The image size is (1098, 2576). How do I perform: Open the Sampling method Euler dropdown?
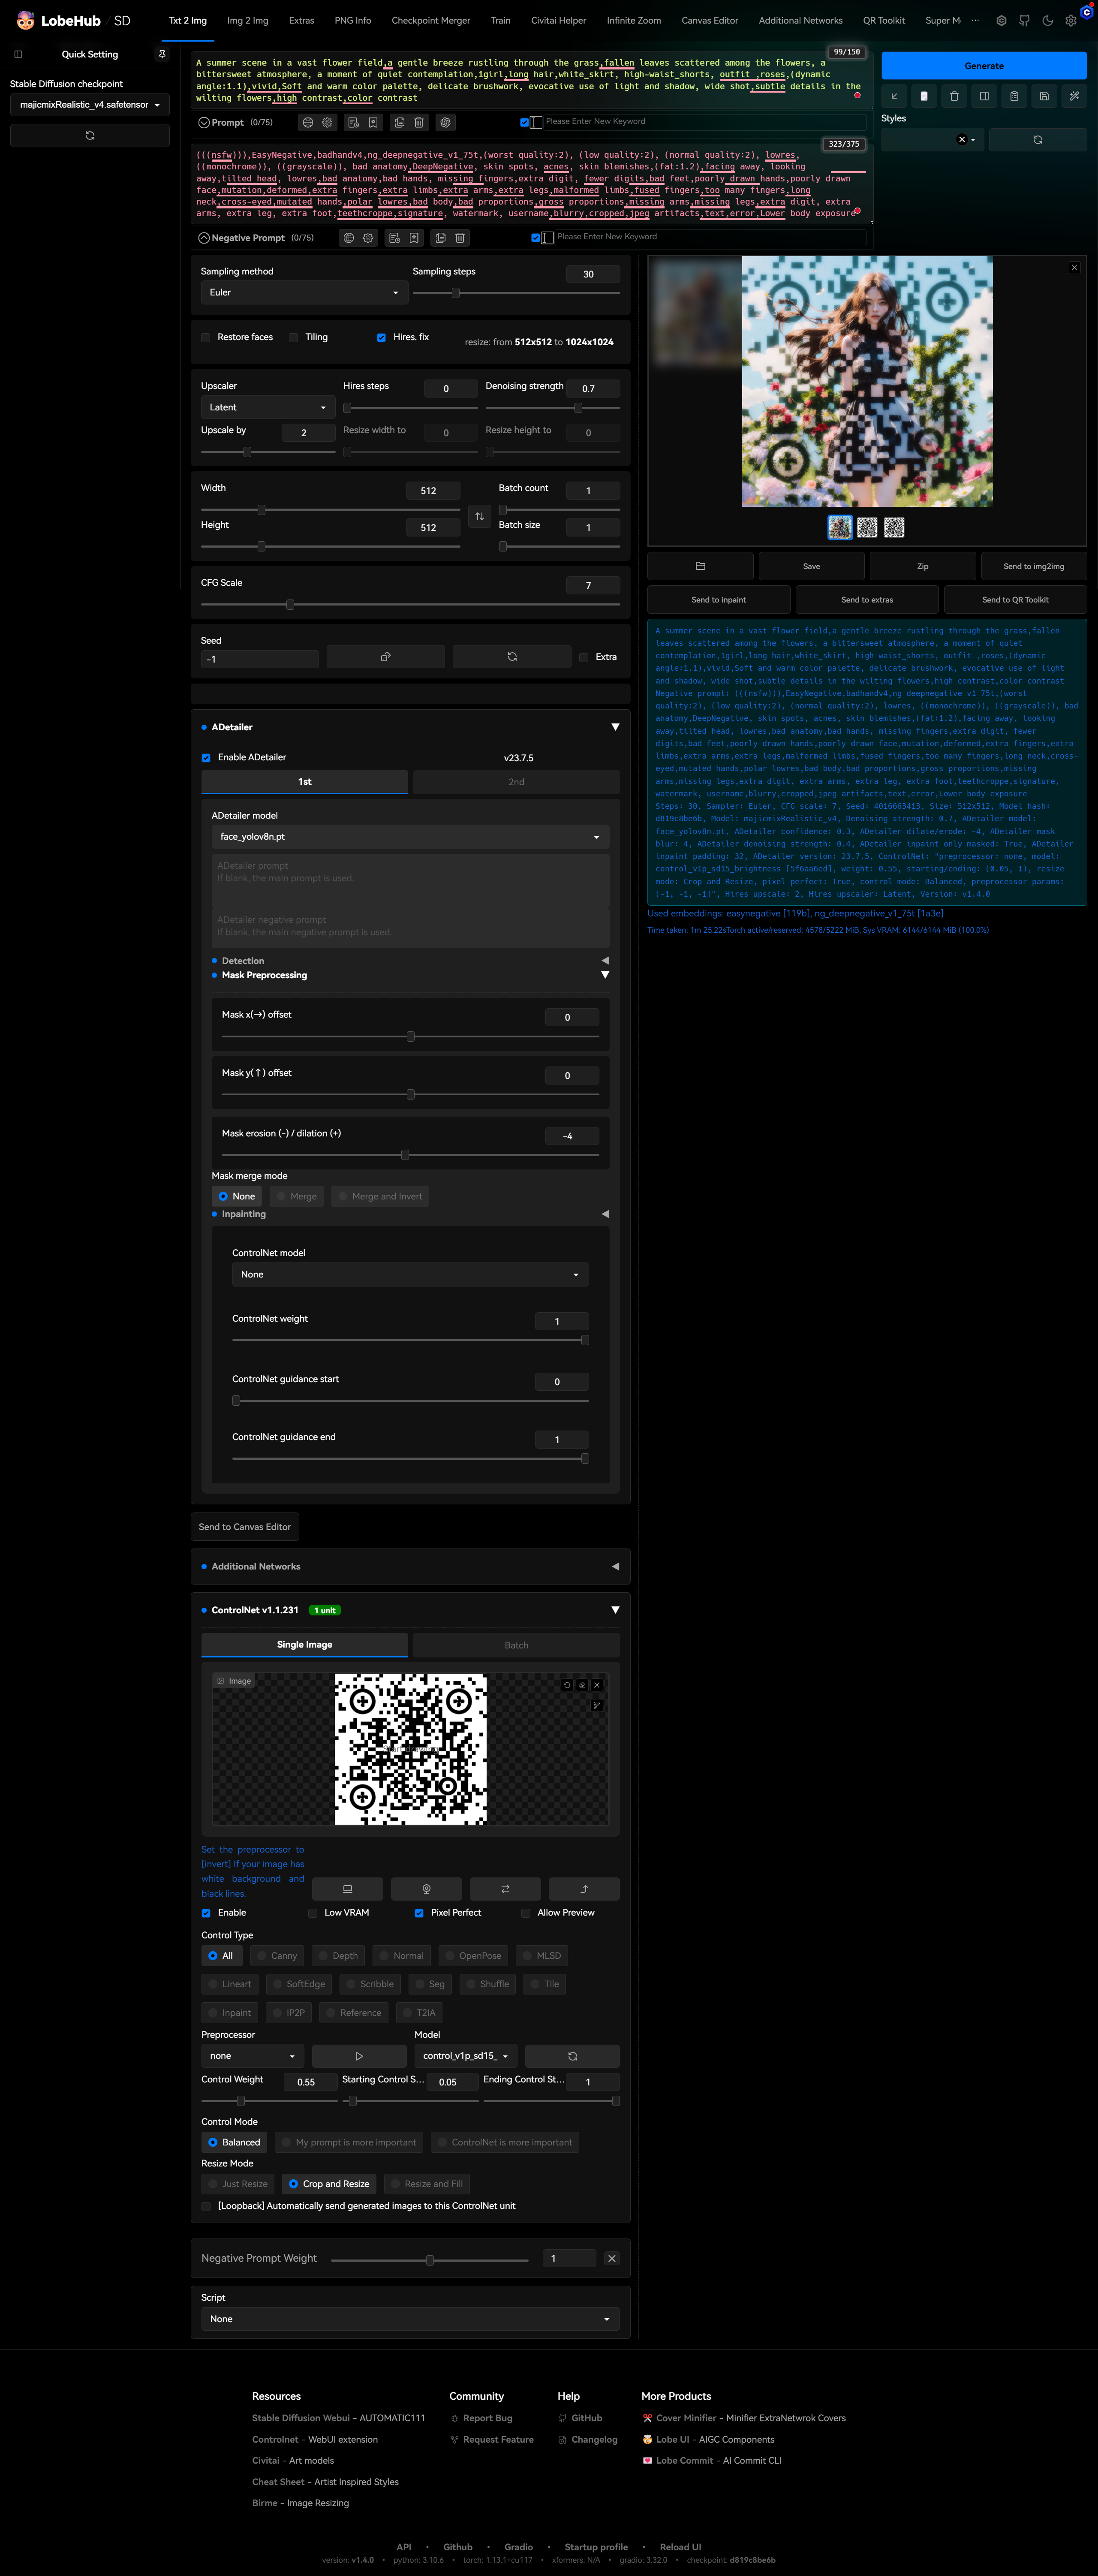click(x=303, y=293)
